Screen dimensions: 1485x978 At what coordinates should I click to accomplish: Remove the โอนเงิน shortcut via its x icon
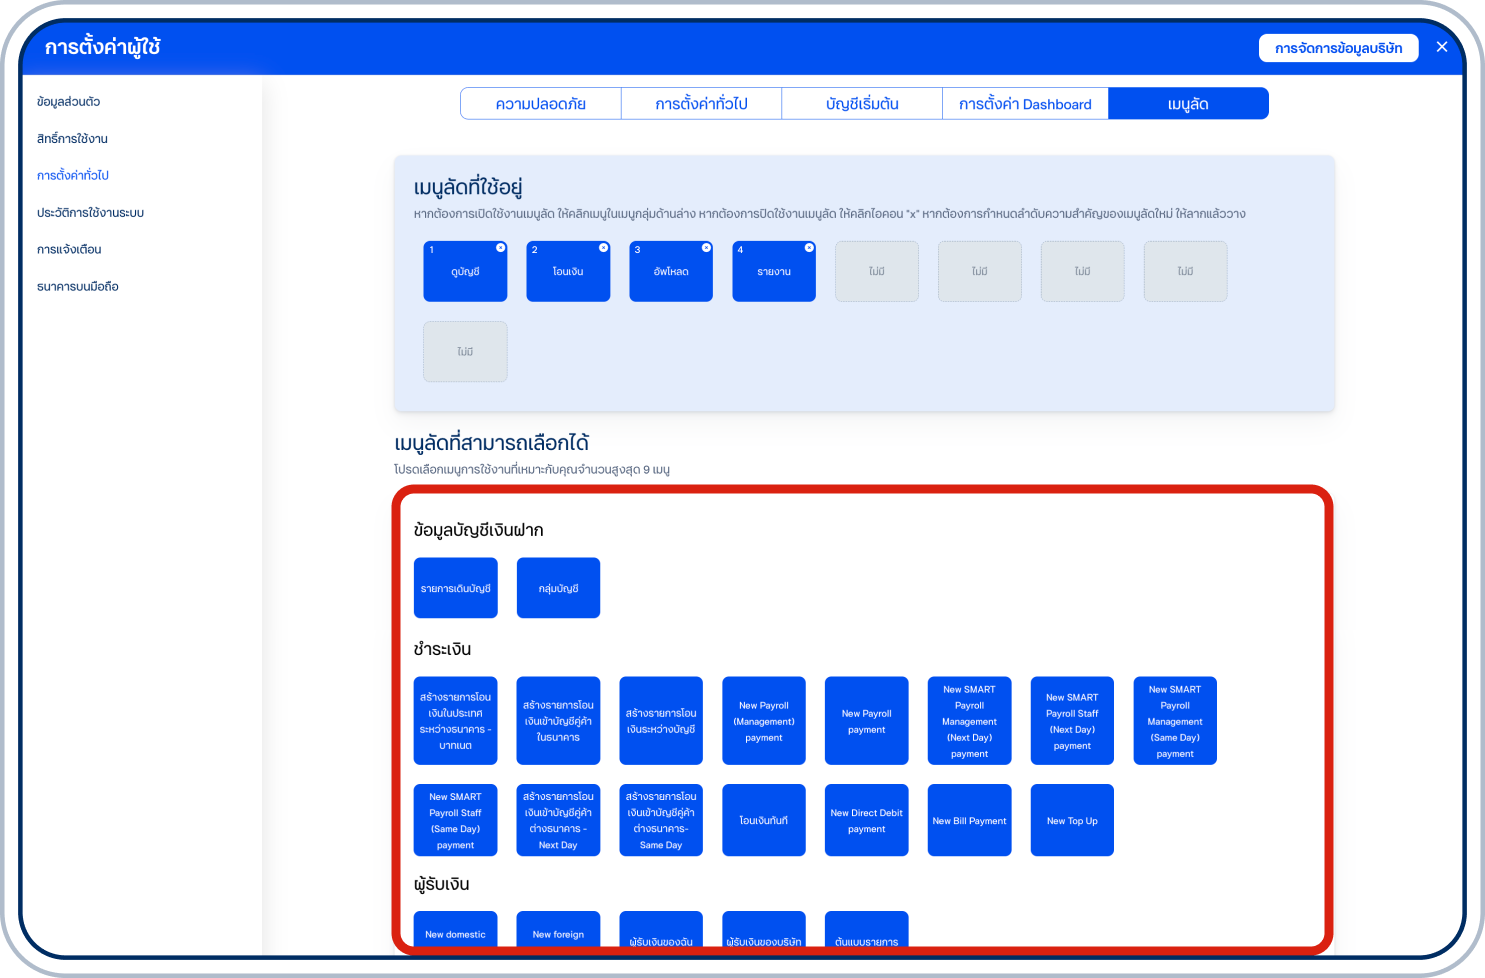603,248
